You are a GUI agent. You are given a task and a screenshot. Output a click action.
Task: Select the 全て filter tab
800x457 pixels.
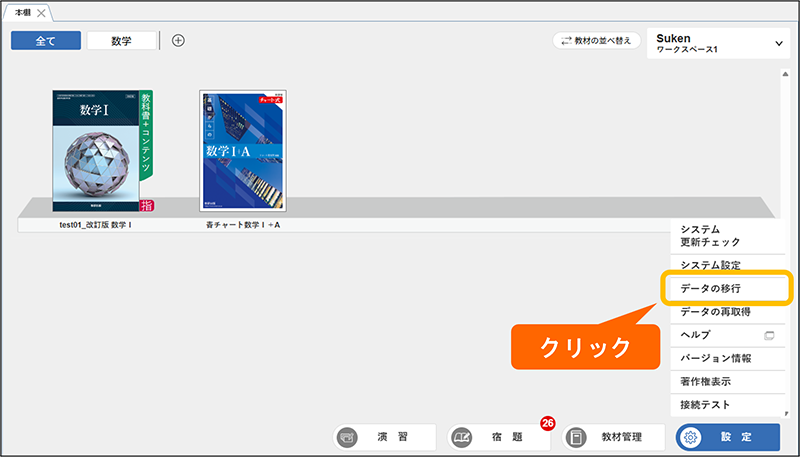46,40
